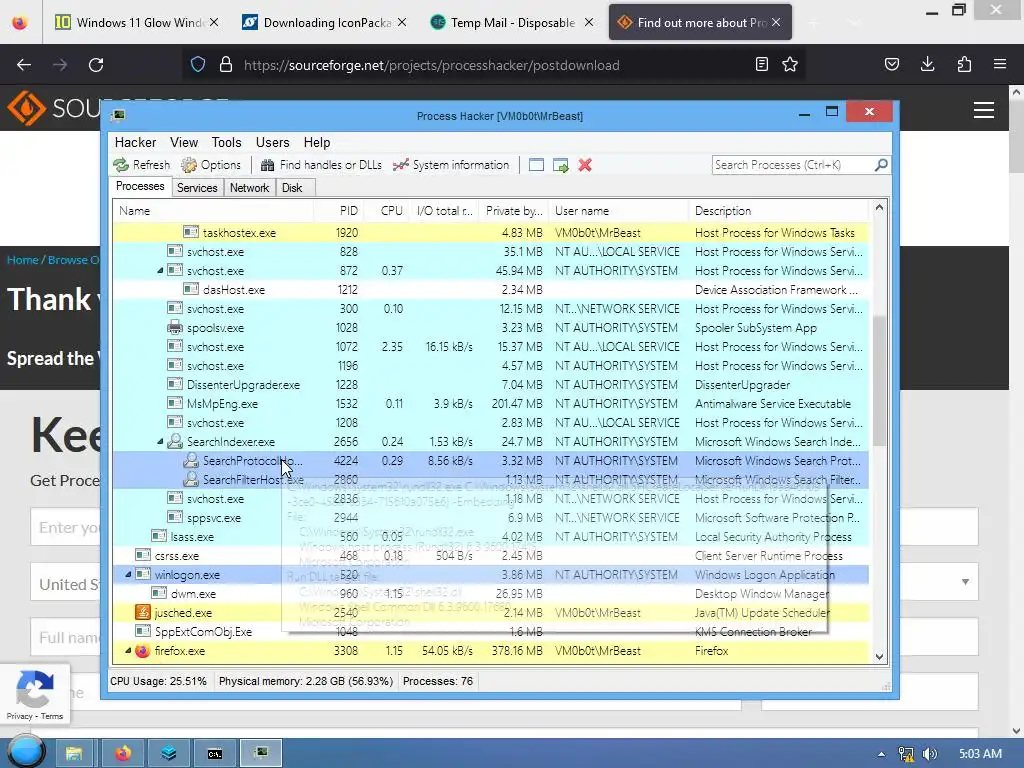Select the DissenterUpgrader.exe process row

click(492, 385)
